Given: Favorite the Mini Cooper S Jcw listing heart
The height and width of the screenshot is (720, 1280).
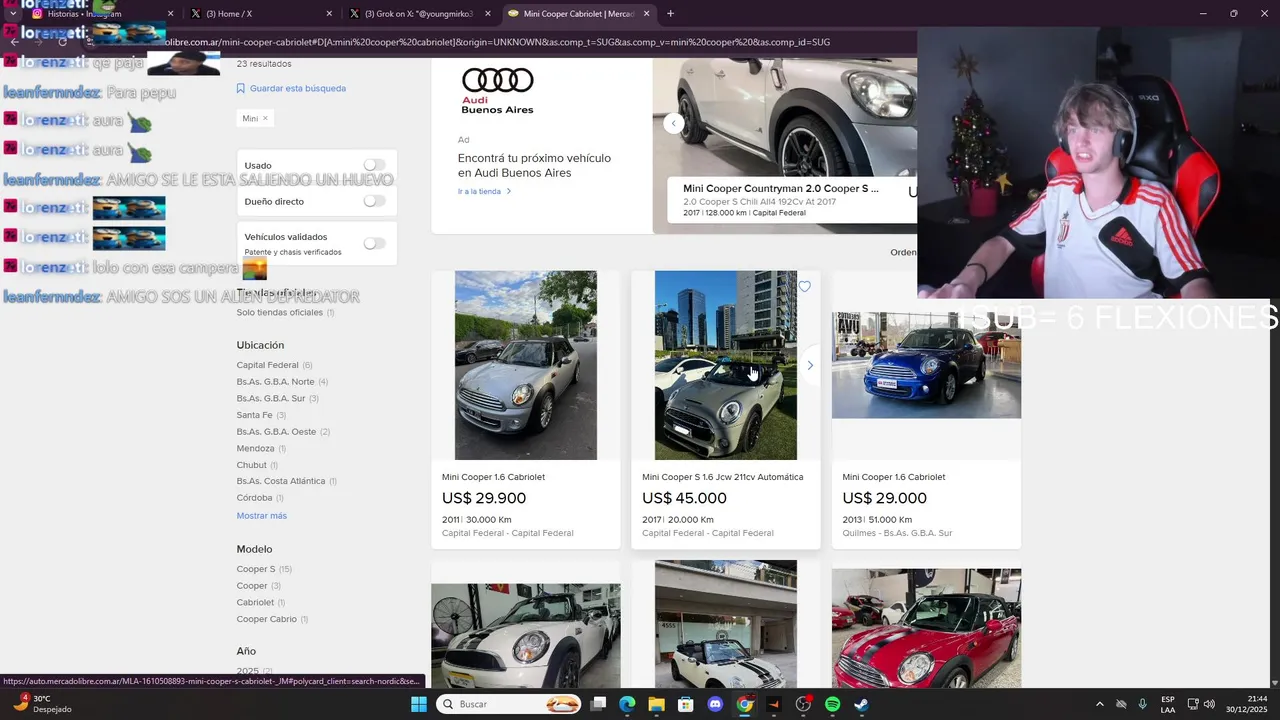Looking at the screenshot, I should (x=804, y=287).
